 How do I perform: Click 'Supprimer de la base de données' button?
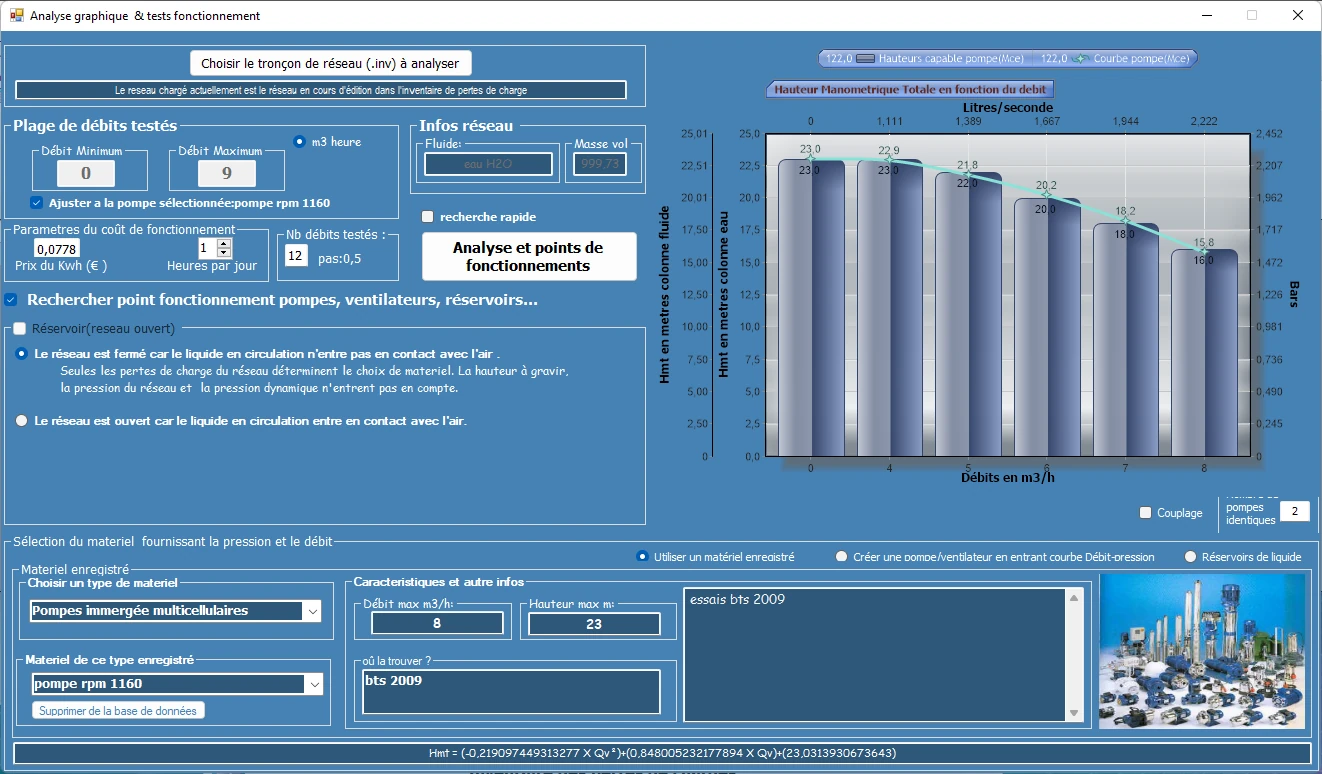(x=119, y=710)
